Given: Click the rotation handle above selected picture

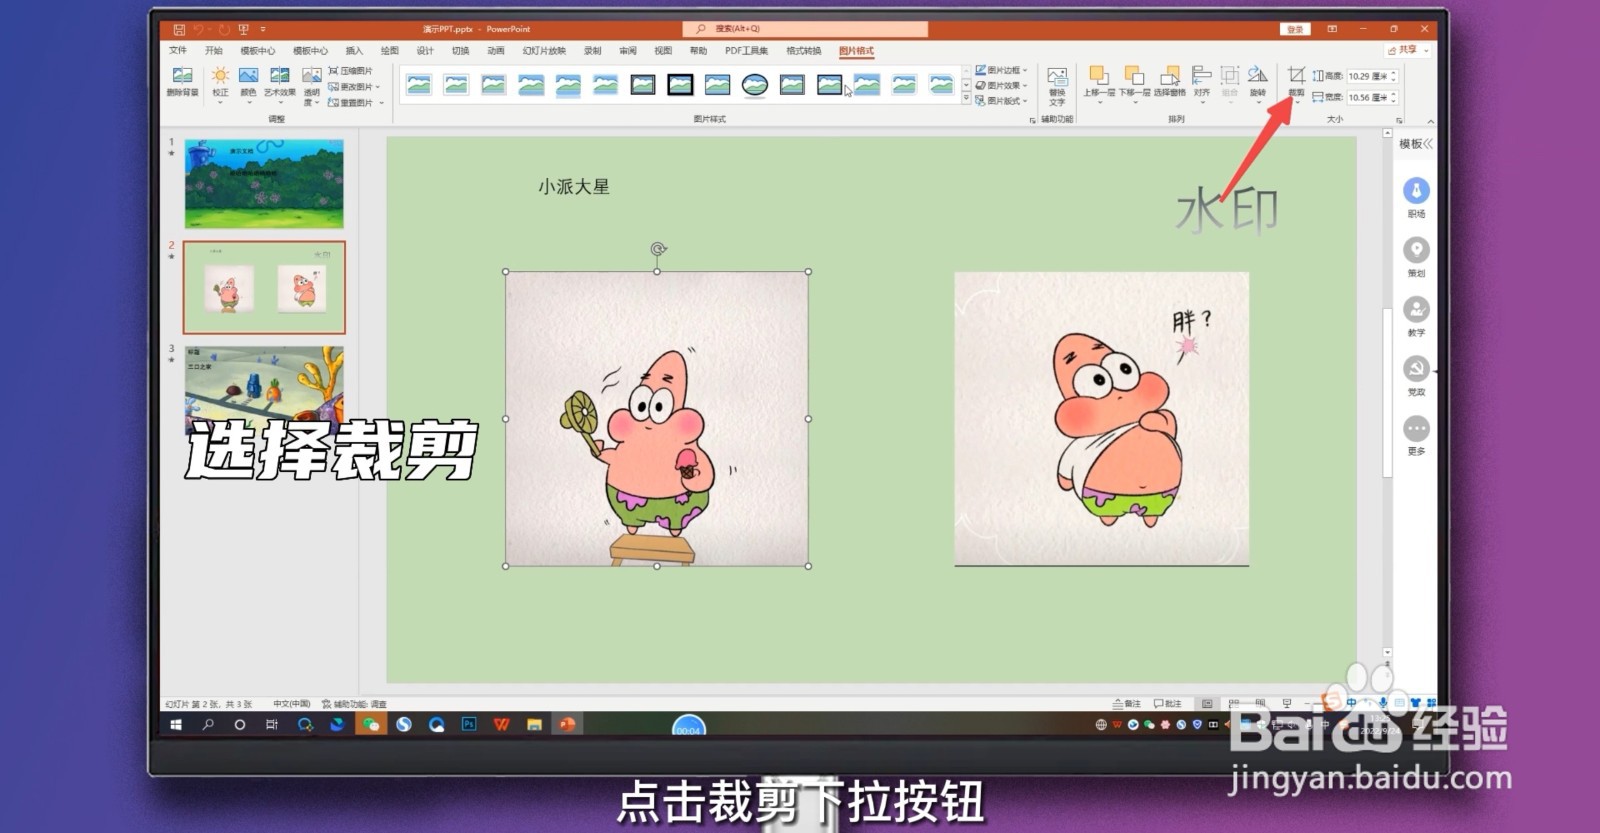Looking at the screenshot, I should (657, 249).
